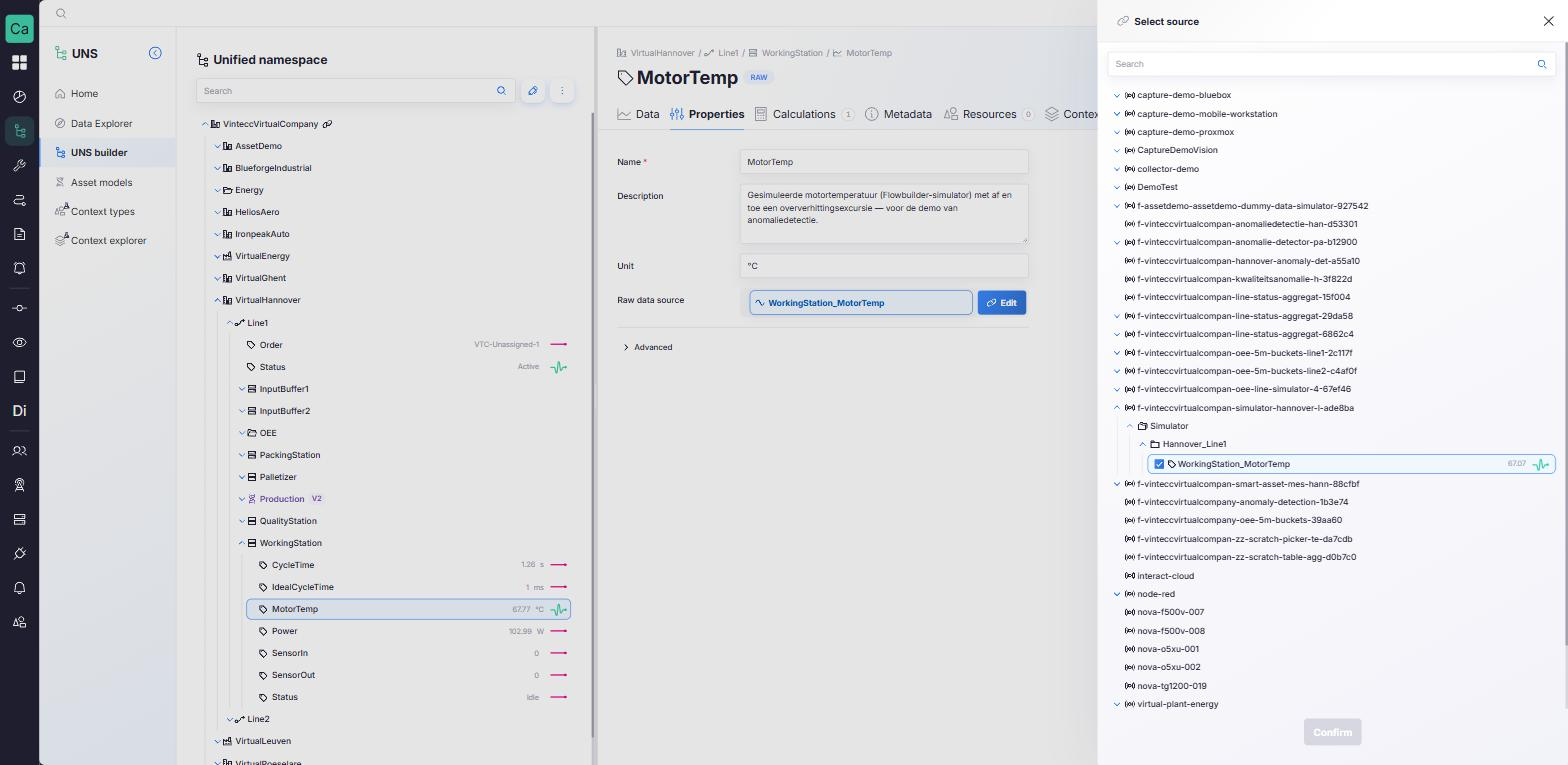This screenshot has height=765, width=1568.
Task: Click the Name input field
Action: point(884,162)
